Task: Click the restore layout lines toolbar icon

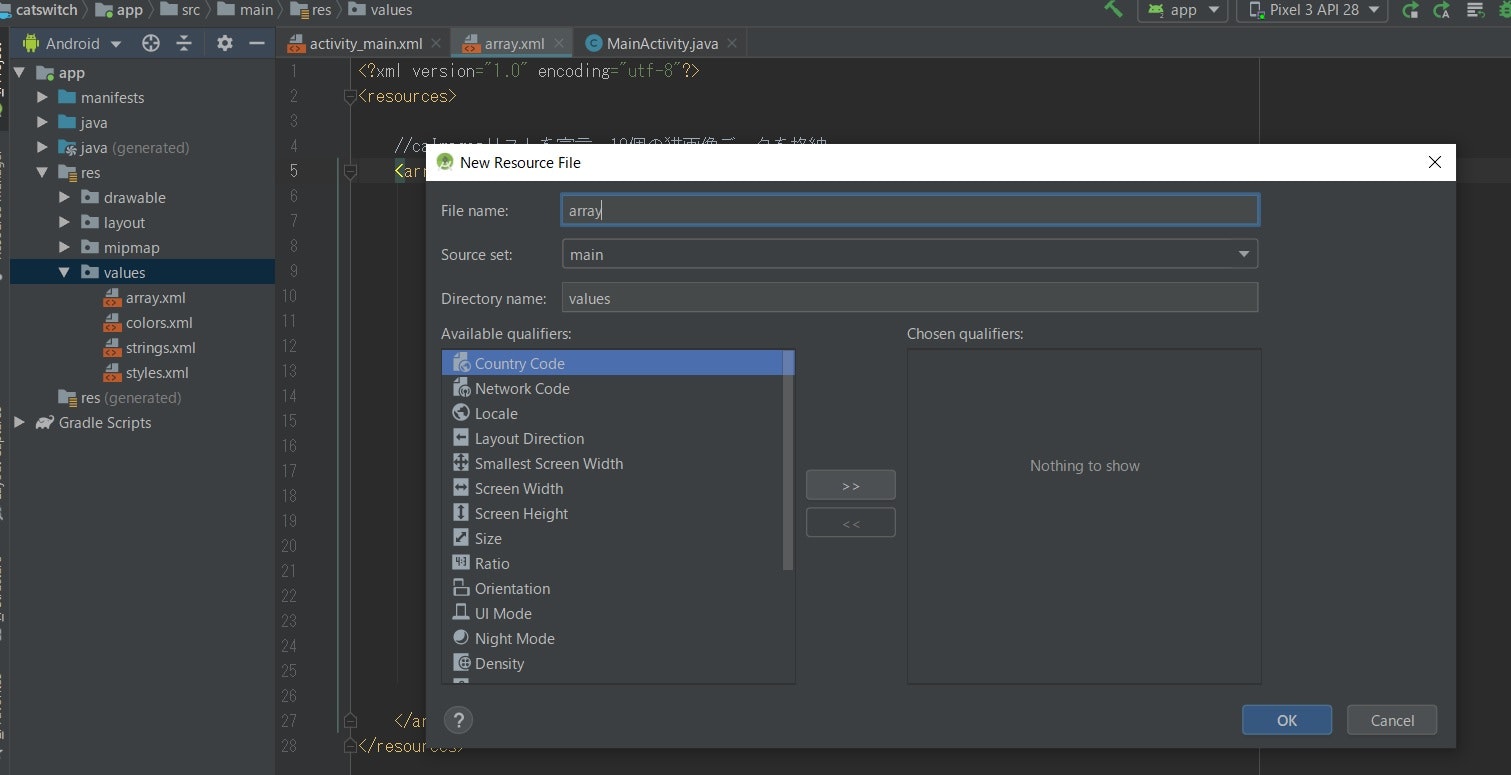Action: coord(1475,10)
